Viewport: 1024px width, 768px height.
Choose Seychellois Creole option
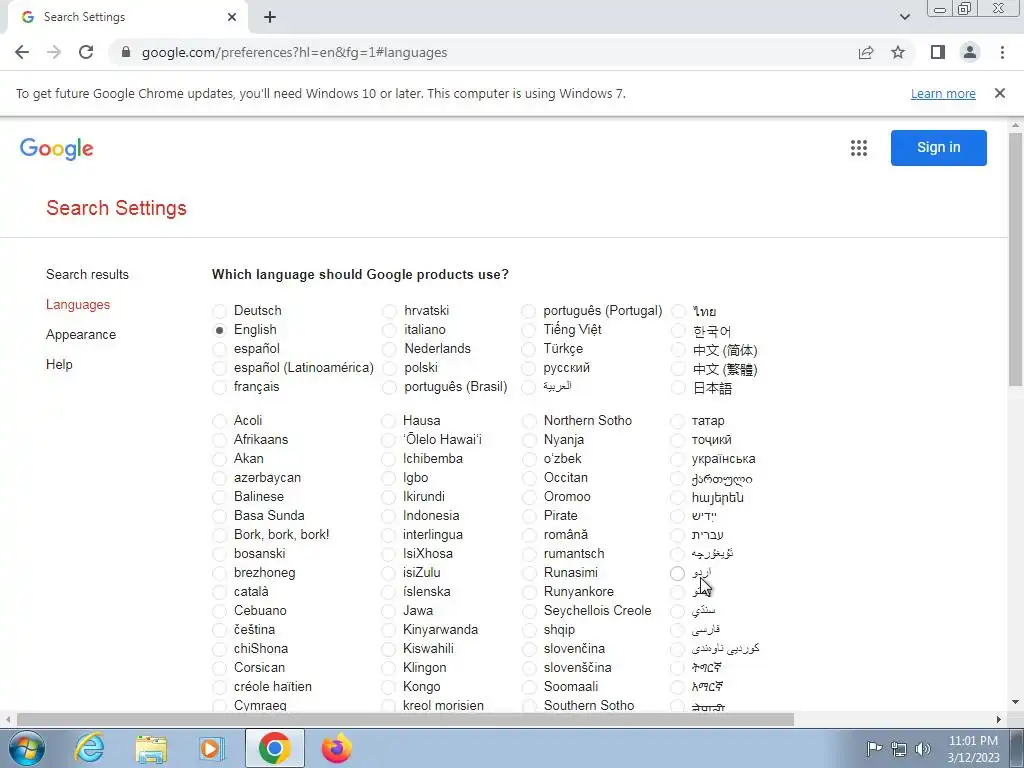click(529, 611)
